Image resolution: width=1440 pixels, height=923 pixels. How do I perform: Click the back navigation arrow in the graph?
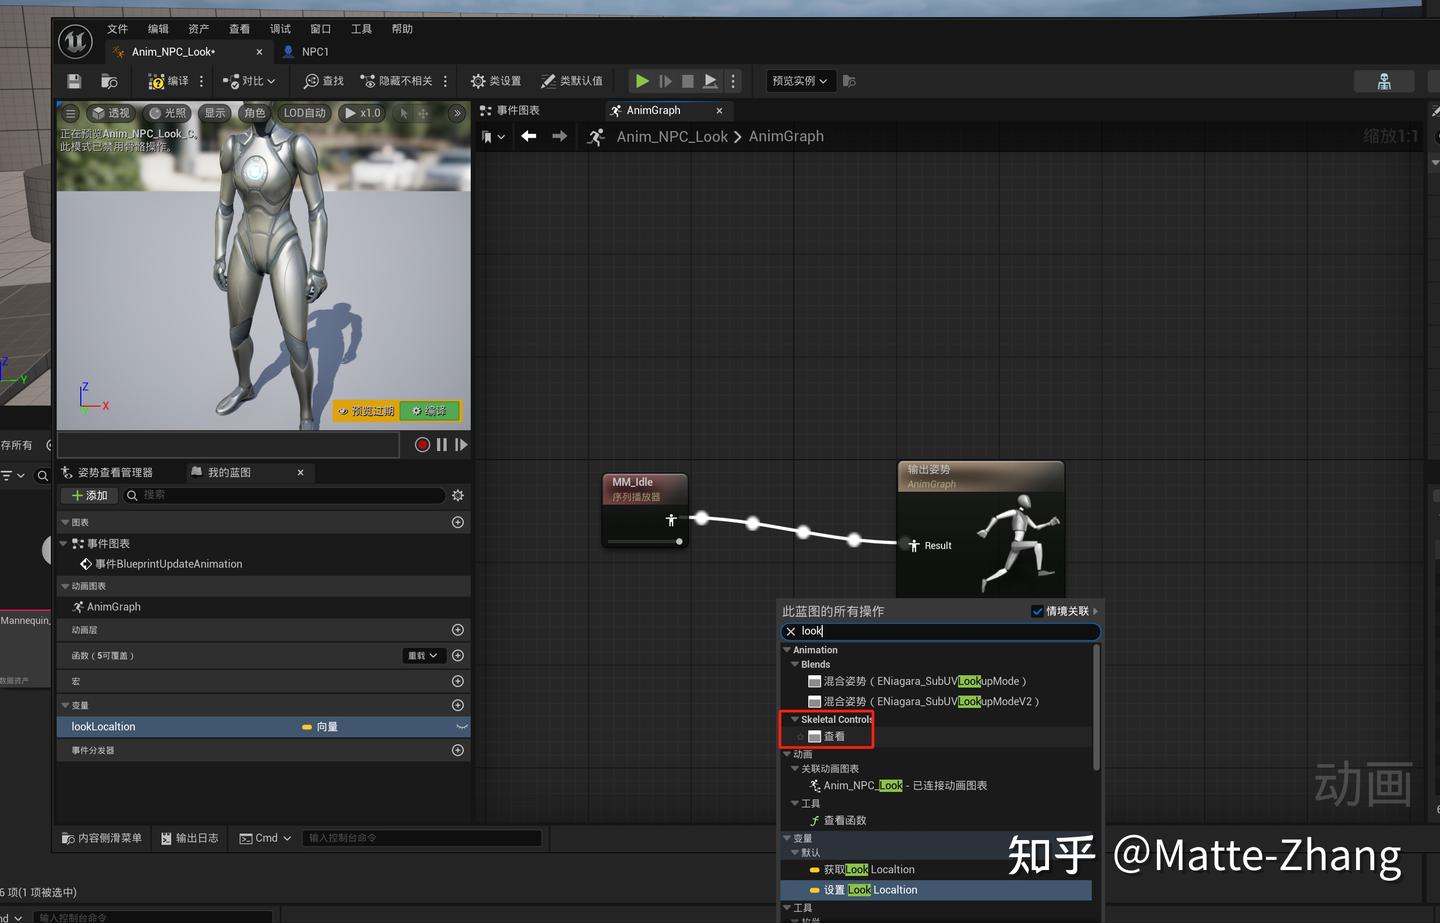(x=529, y=136)
